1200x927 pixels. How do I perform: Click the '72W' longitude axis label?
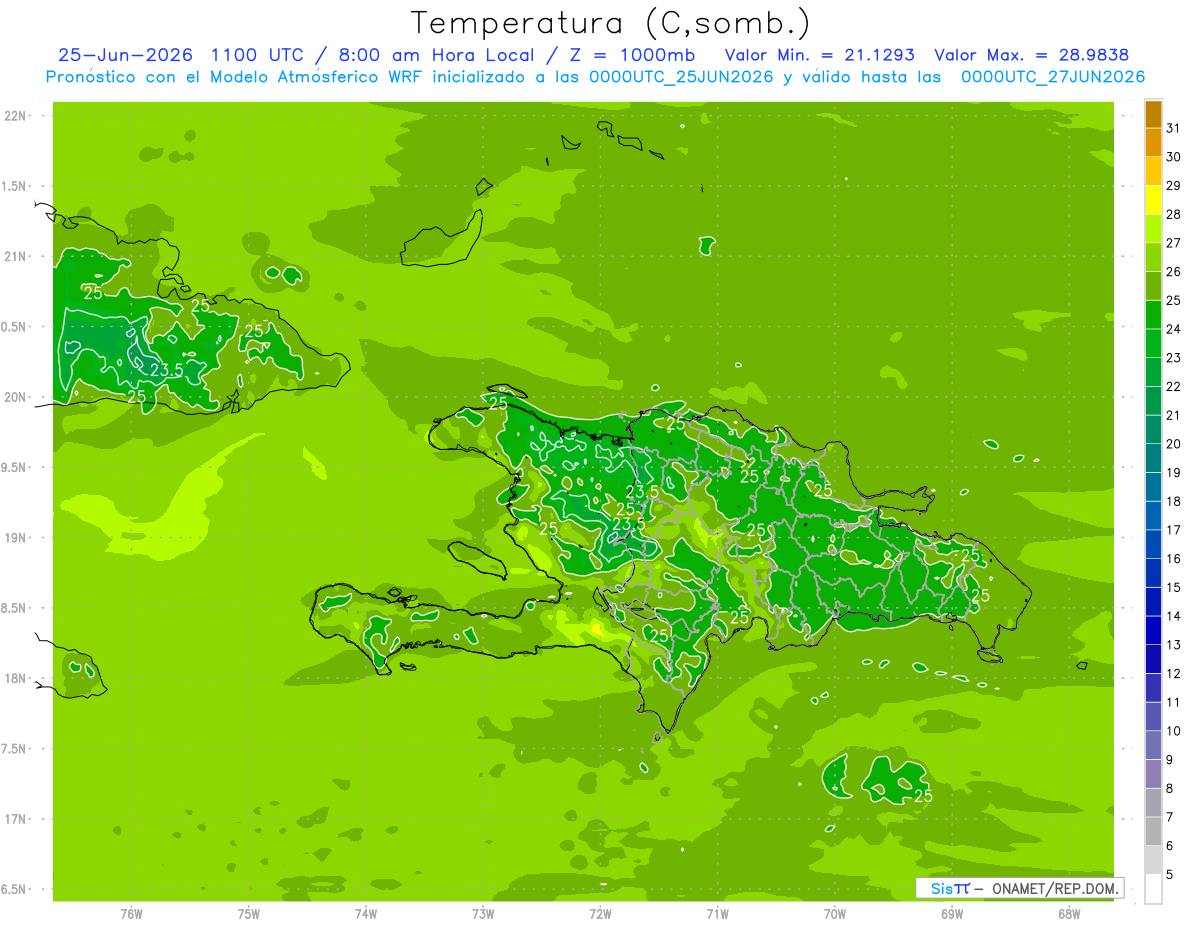click(x=600, y=914)
